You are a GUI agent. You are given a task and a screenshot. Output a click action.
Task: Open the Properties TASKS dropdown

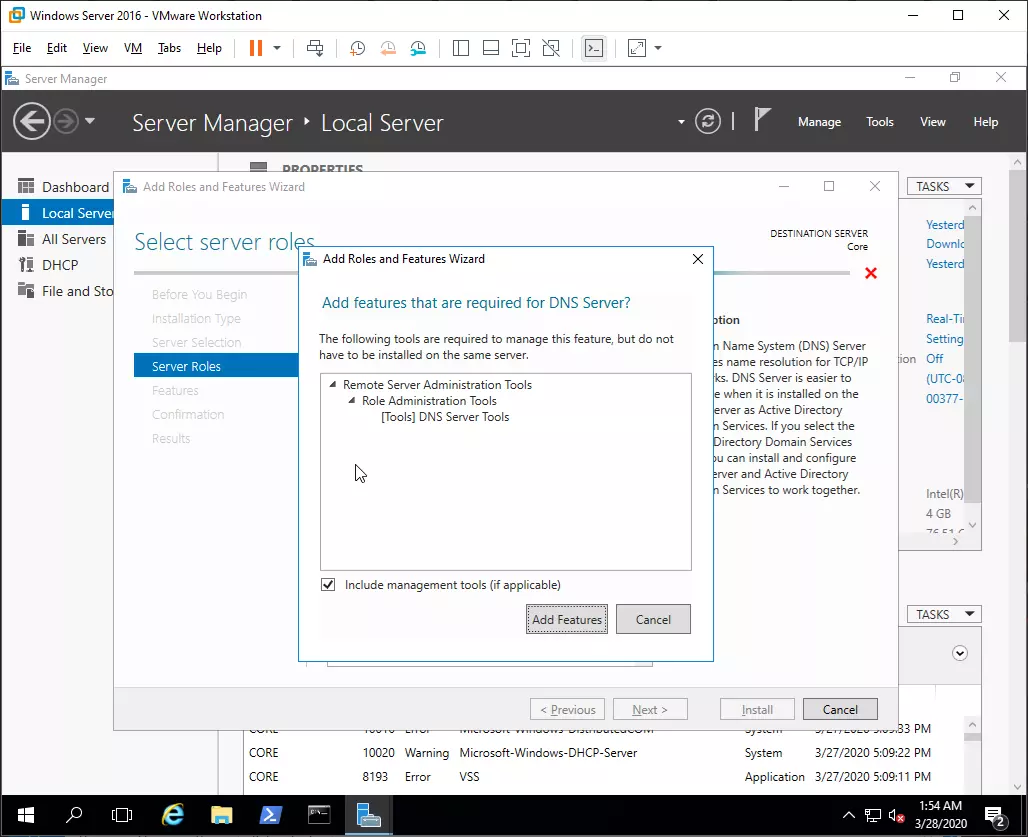[944, 186]
